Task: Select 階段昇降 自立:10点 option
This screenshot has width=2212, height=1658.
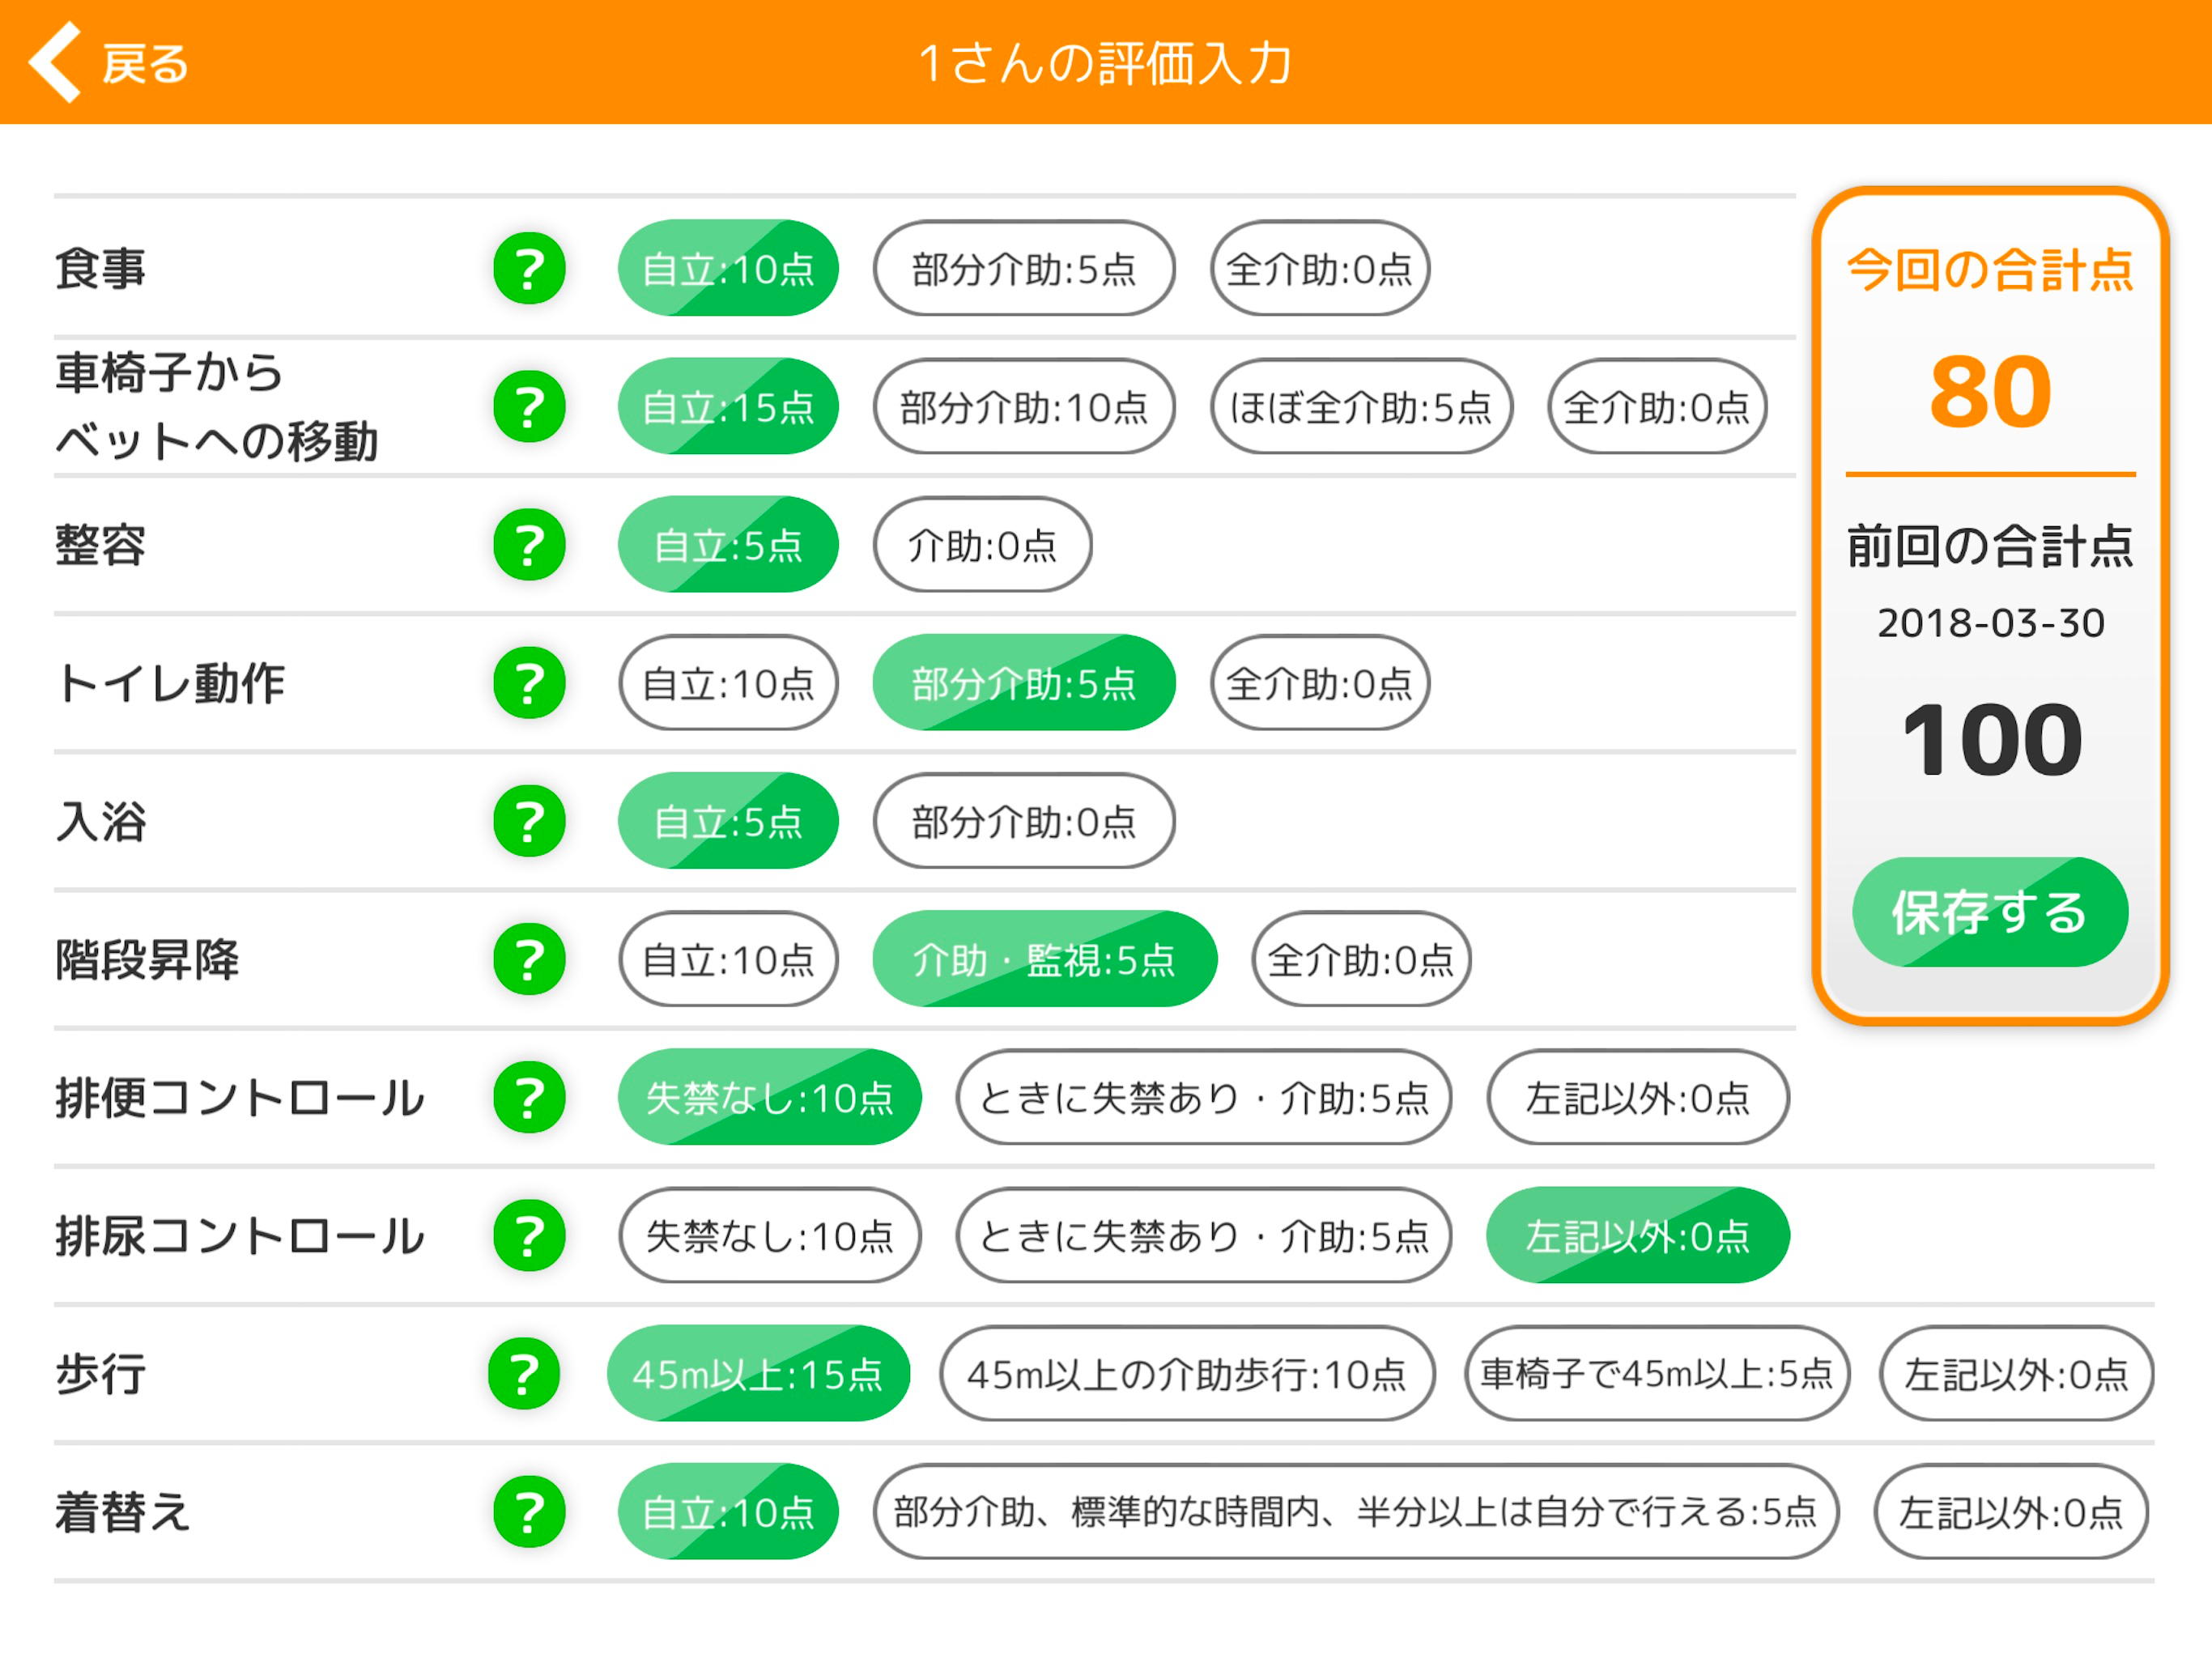Action: click(x=728, y=958)
